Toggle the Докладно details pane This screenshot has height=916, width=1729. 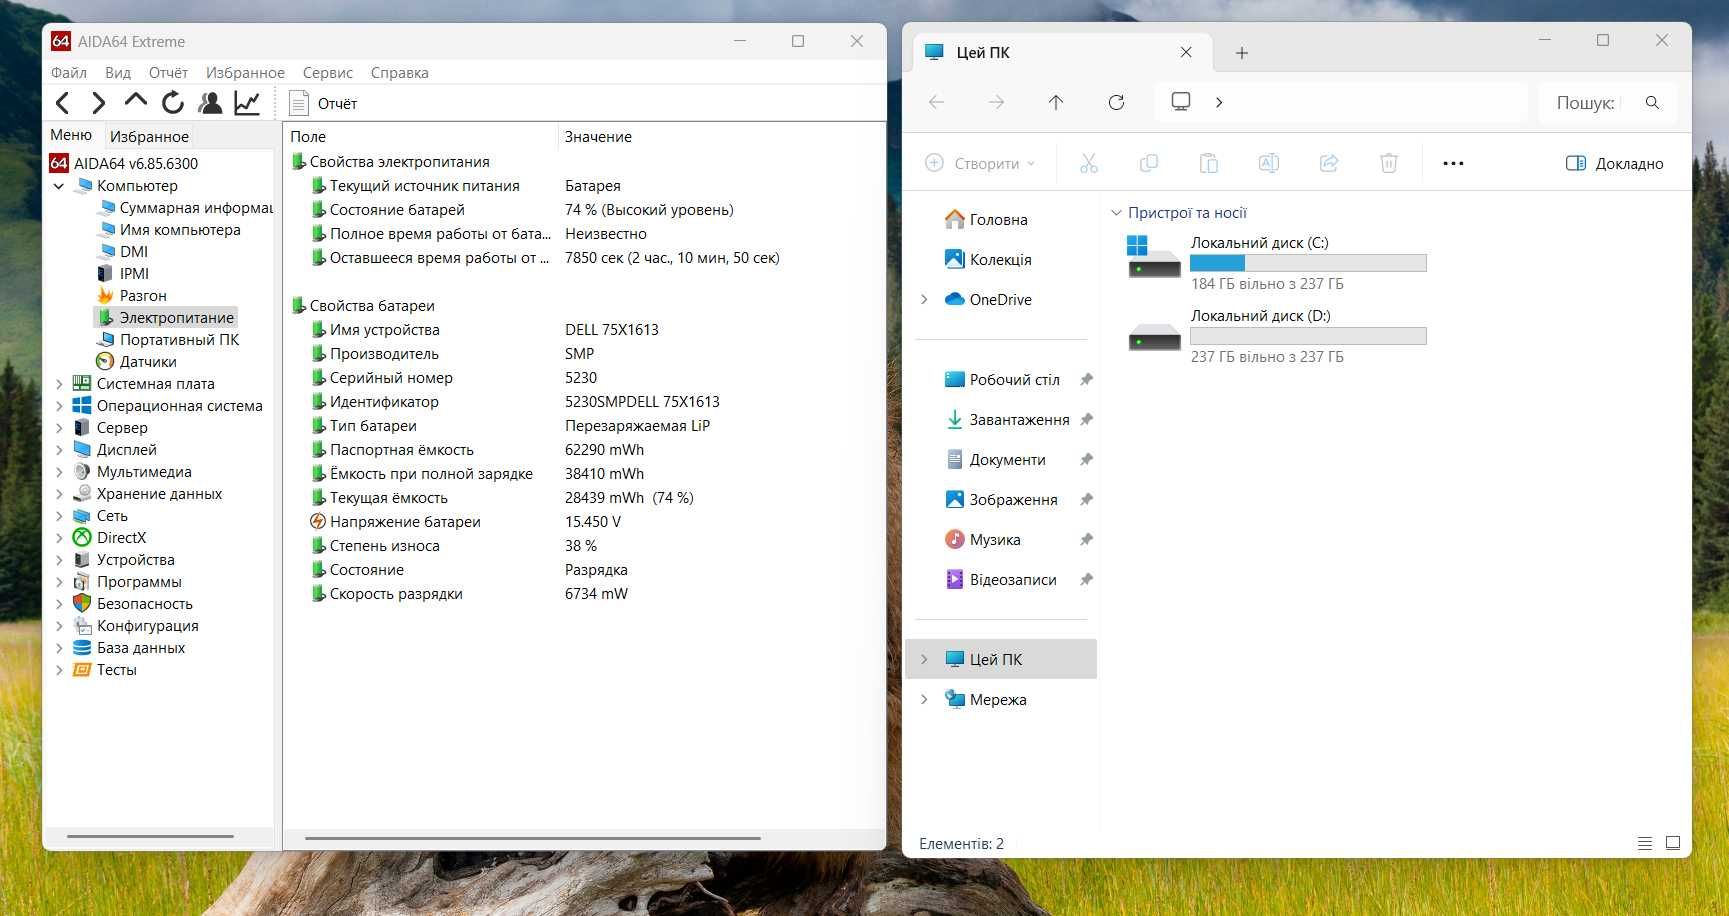point(1614,163)
